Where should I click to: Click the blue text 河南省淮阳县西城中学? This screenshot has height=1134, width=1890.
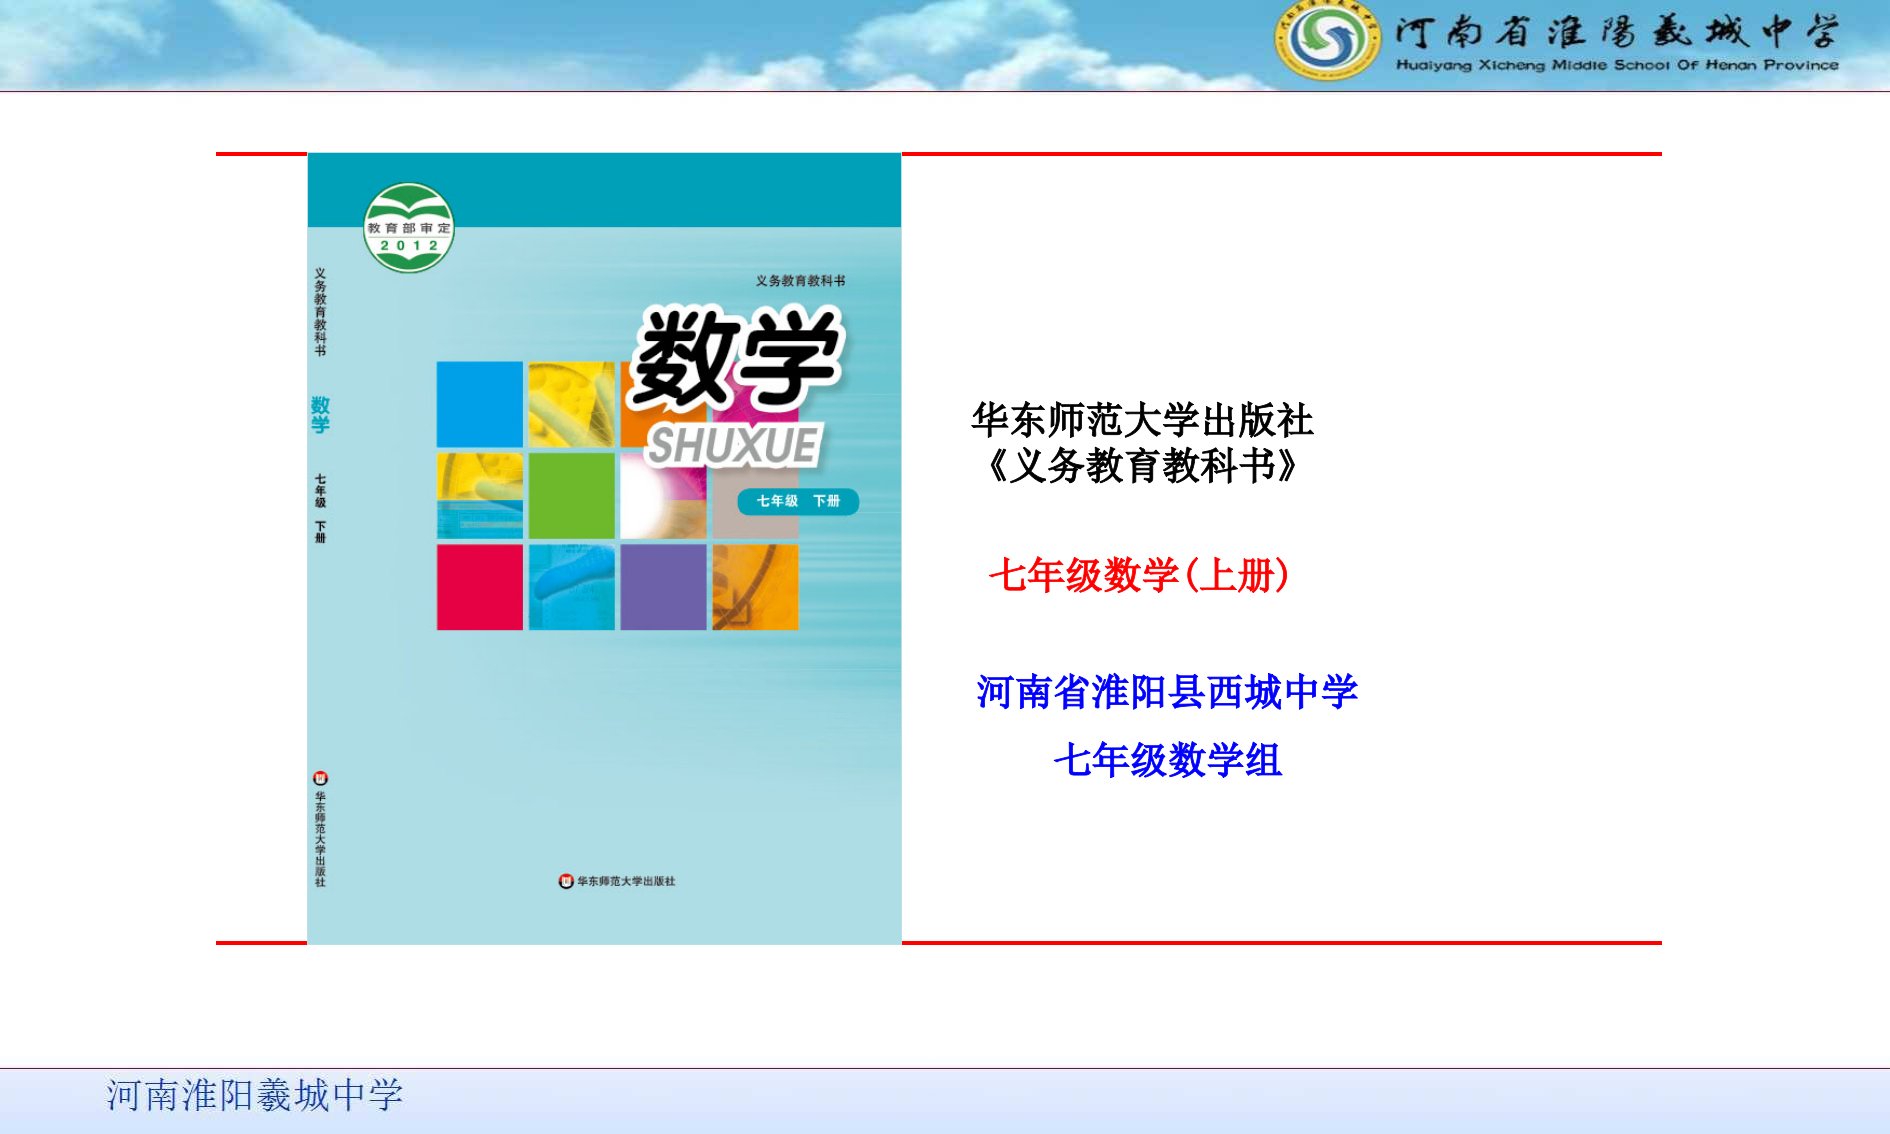tap(1167, 691)
